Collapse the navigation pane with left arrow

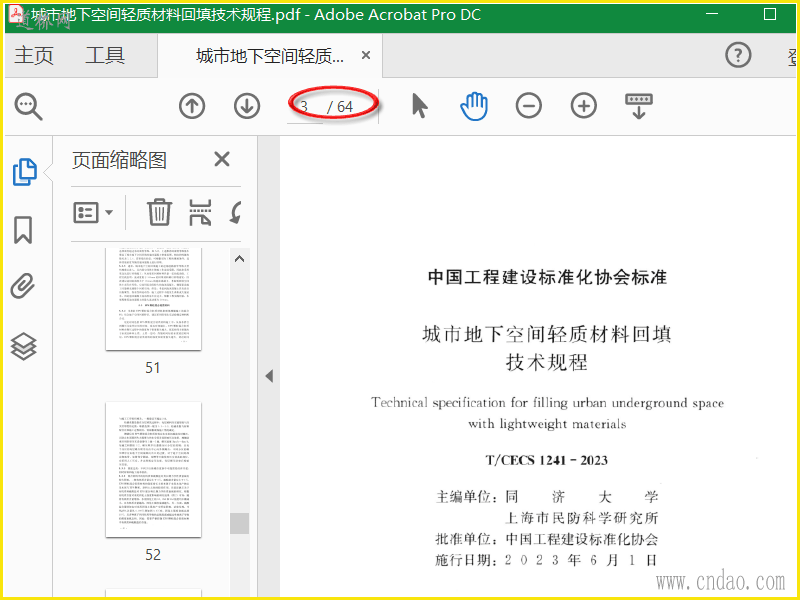[269, 377]
